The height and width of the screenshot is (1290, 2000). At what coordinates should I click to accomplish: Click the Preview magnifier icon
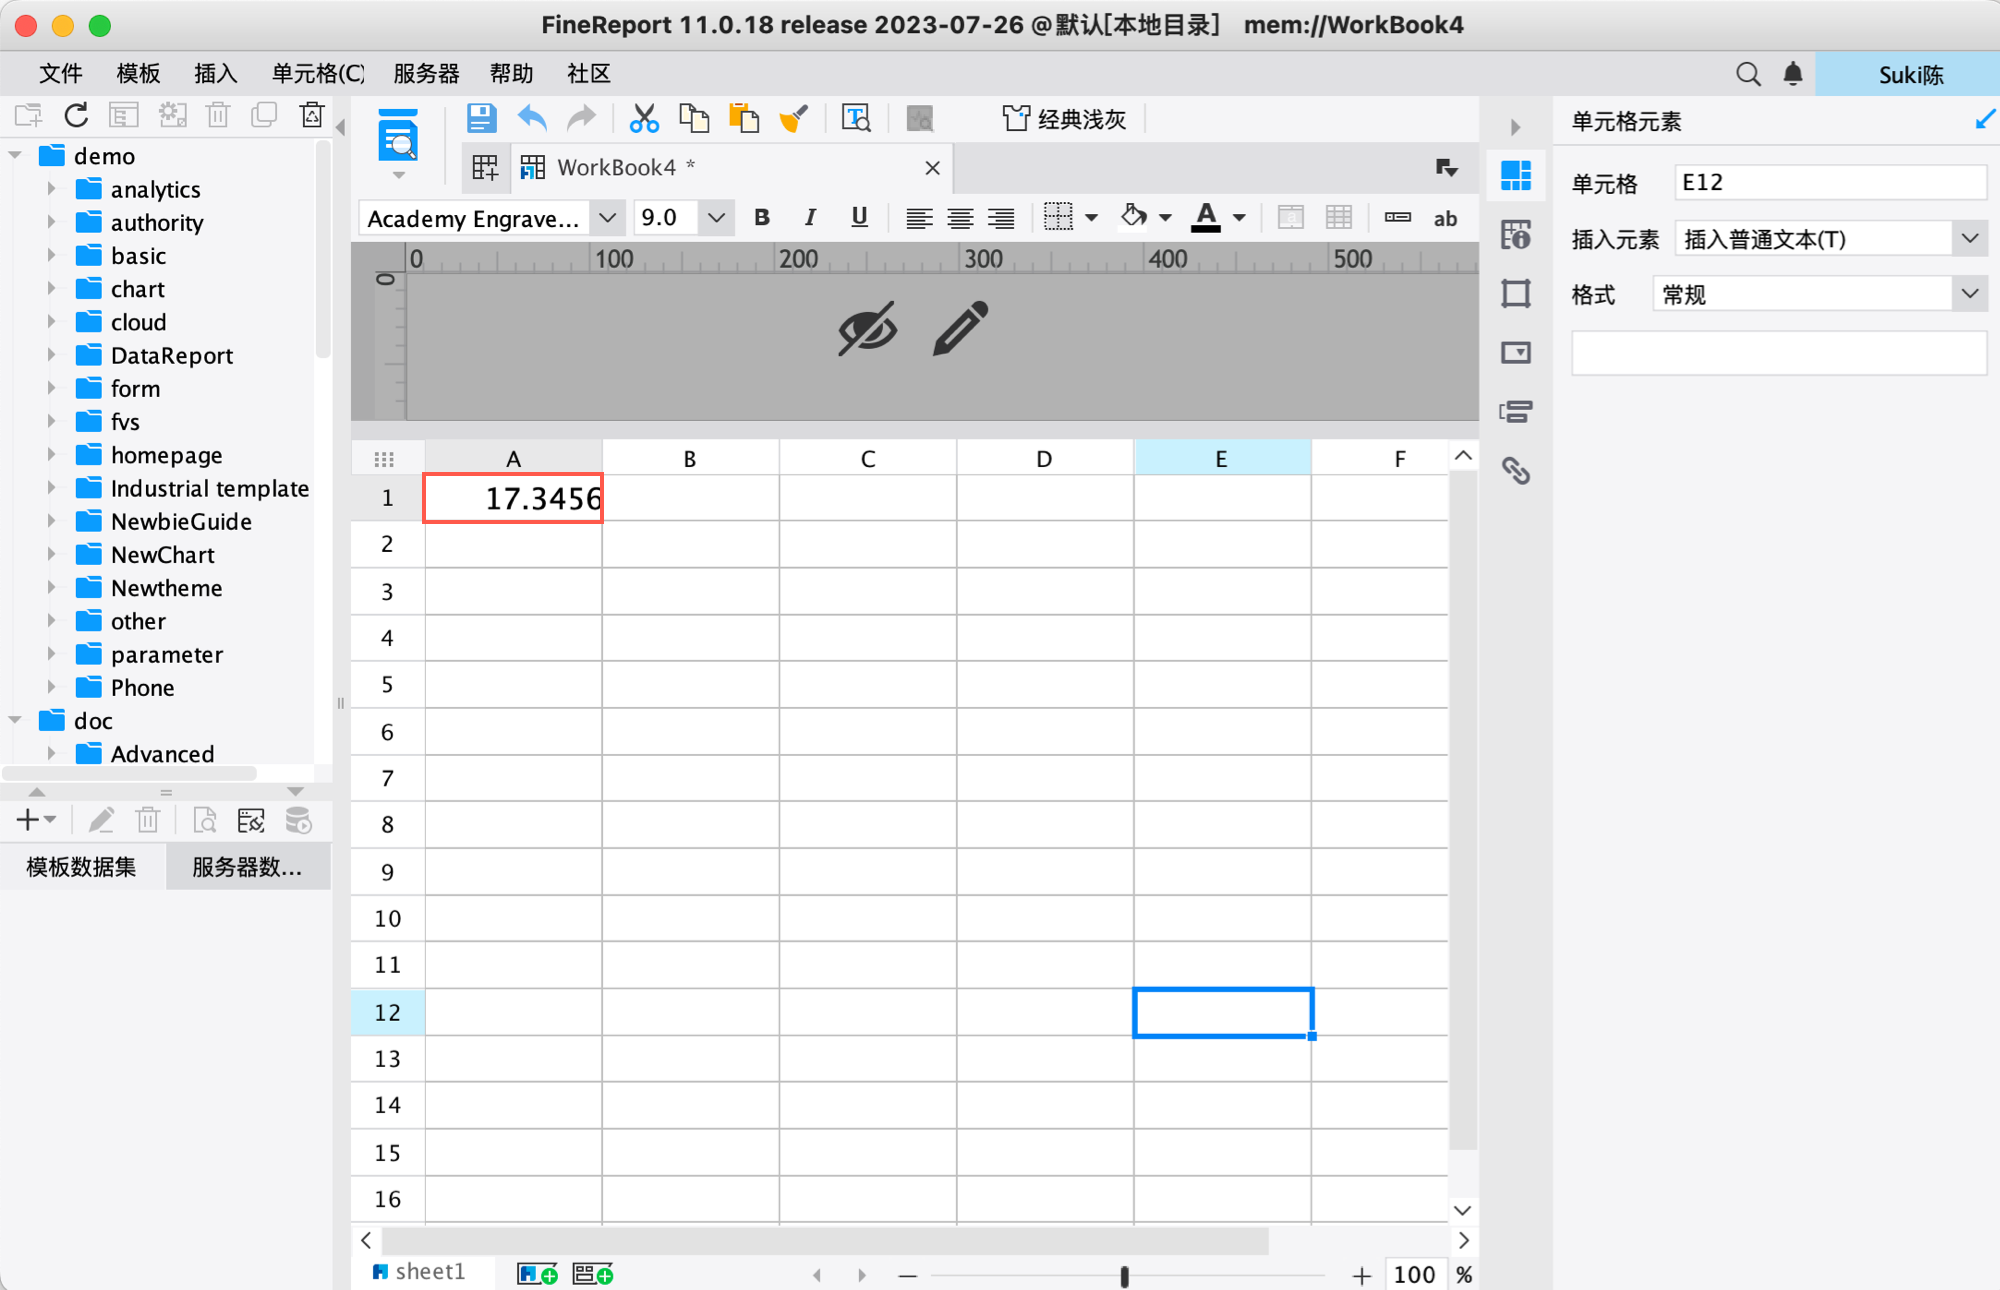[398, 140]
